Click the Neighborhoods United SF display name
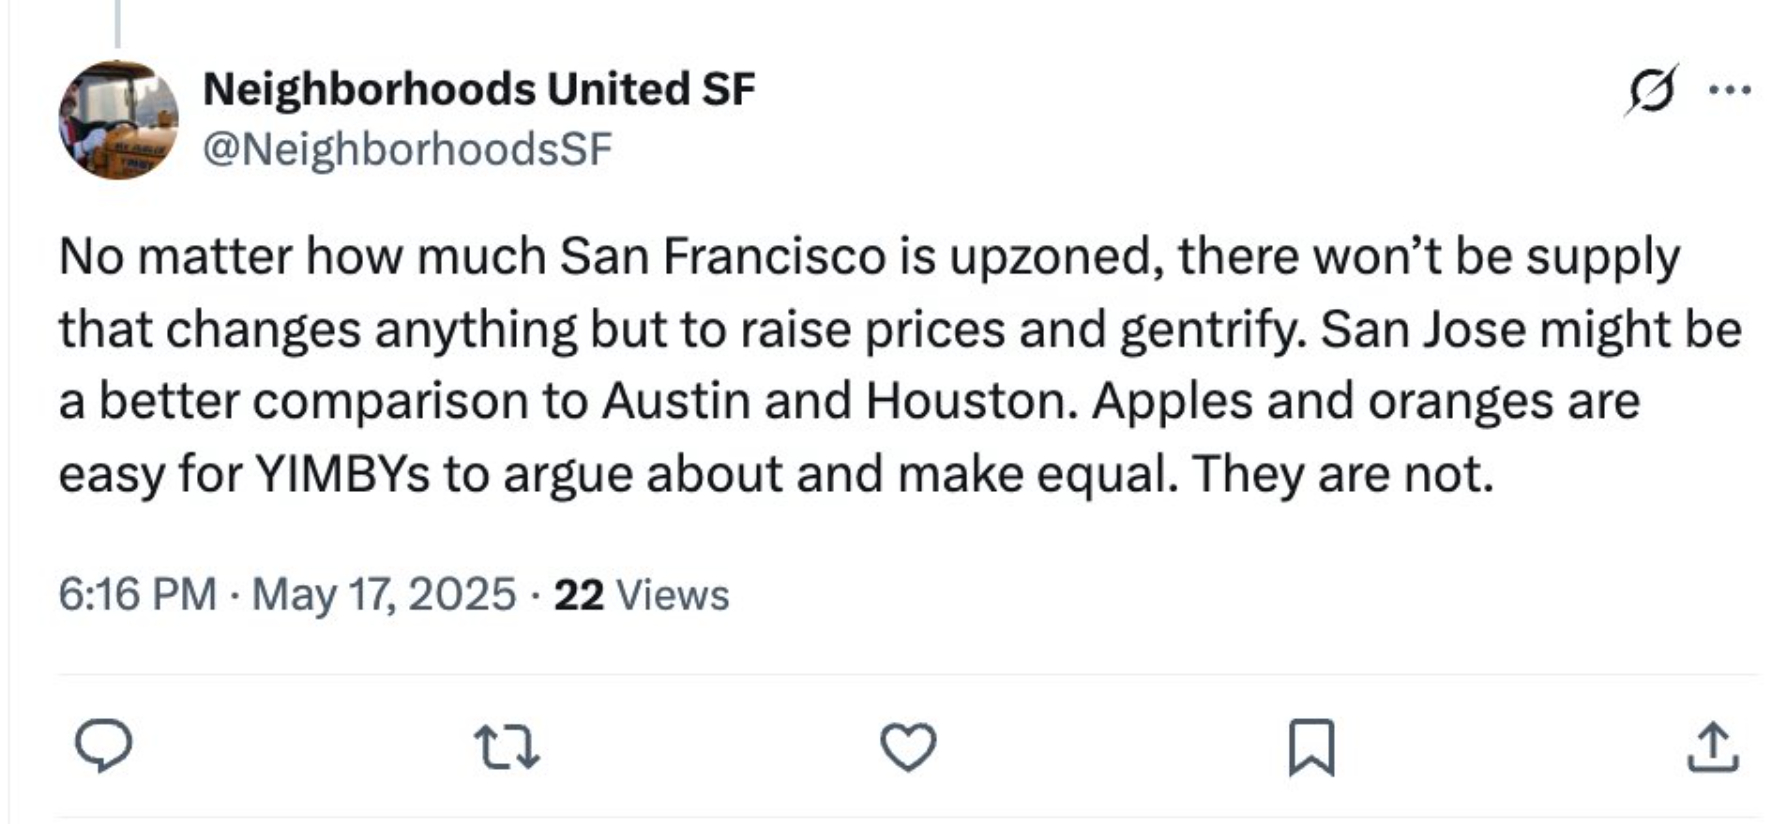Image resolution: width=1772 pixels, height=824 pixels. click(479, 90)
